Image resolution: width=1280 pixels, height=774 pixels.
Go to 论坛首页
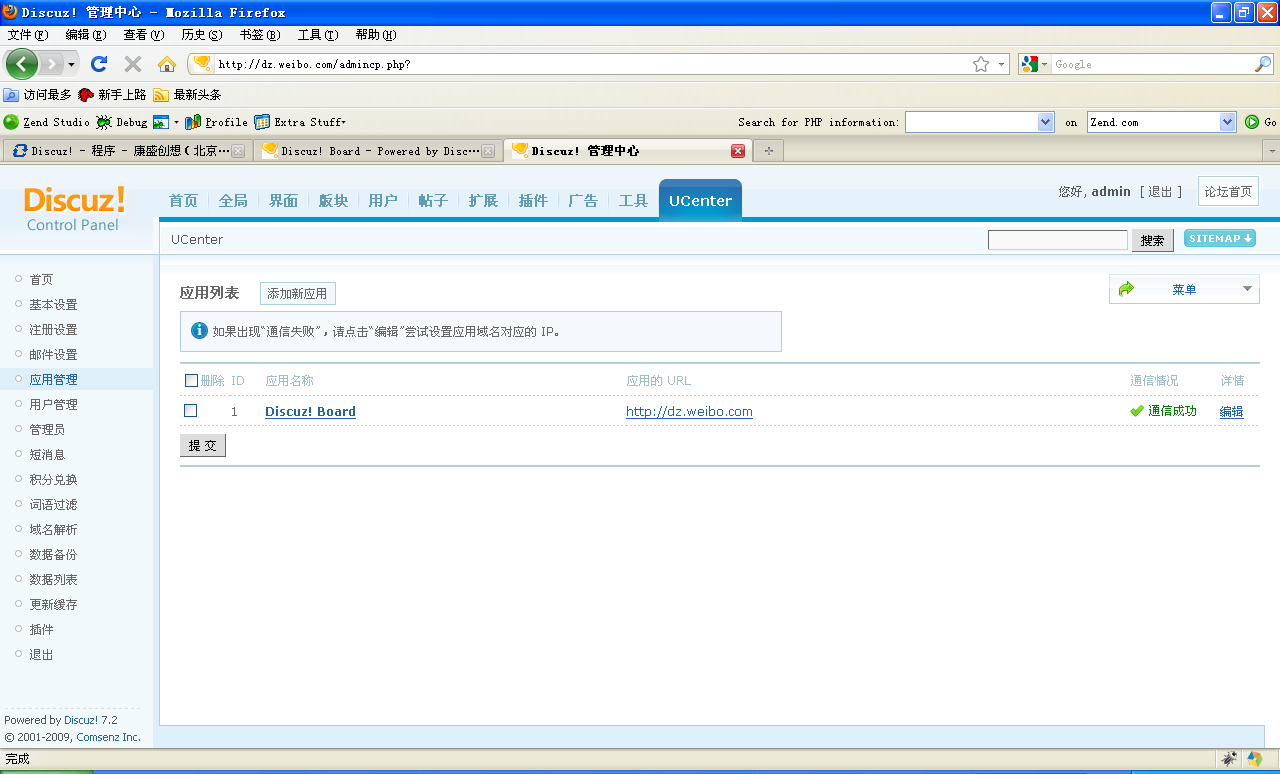[x=1228, y=191]
